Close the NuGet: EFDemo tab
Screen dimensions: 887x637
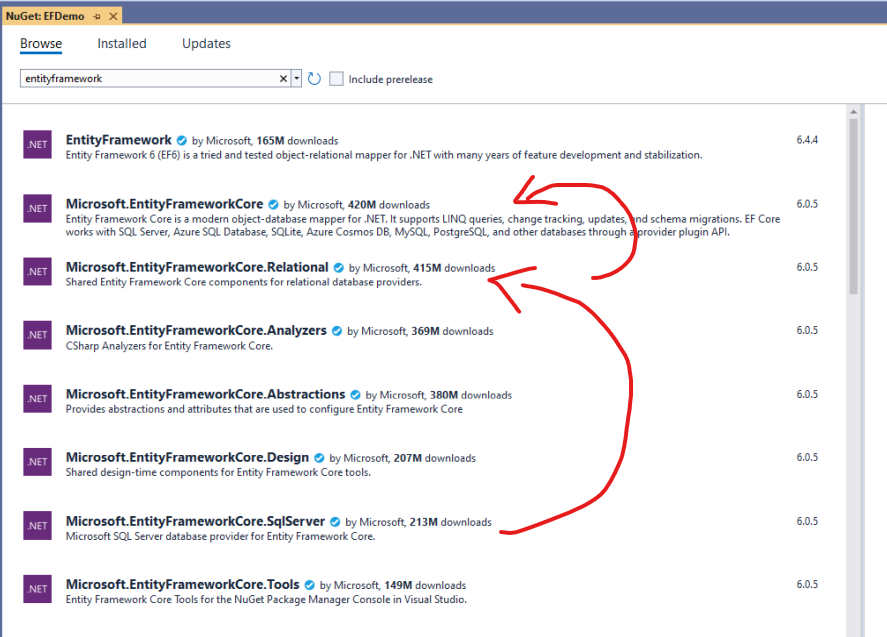point(113,16)
